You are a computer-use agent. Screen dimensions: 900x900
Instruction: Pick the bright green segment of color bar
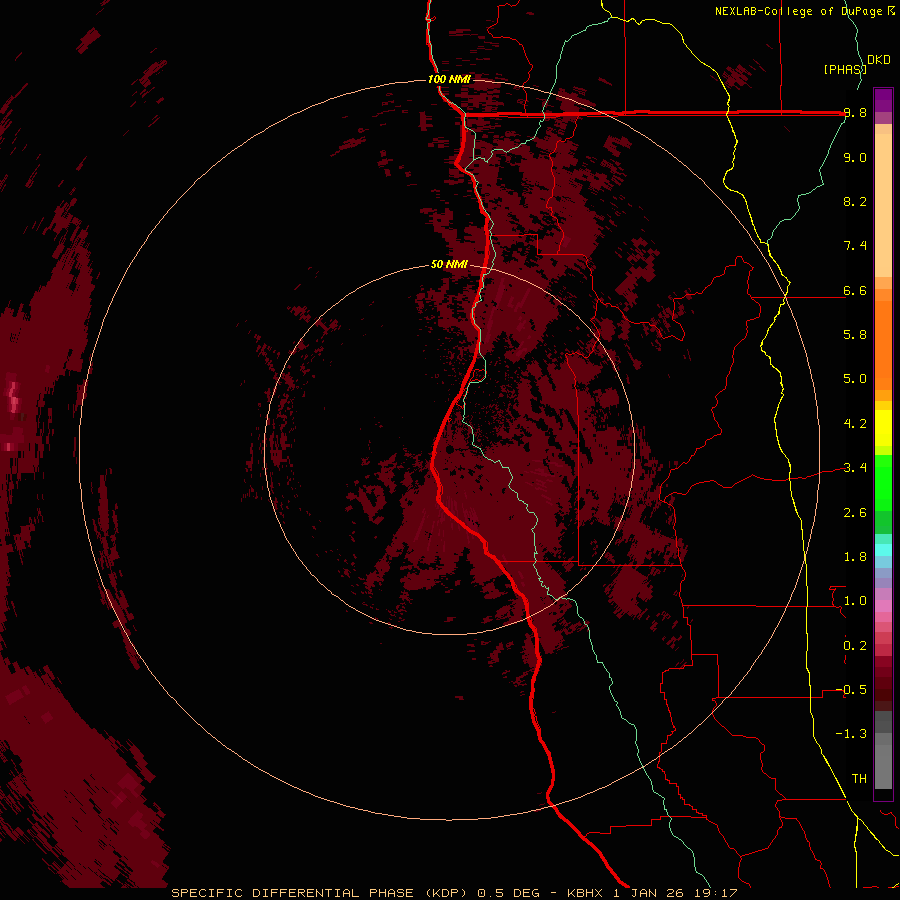883,483
